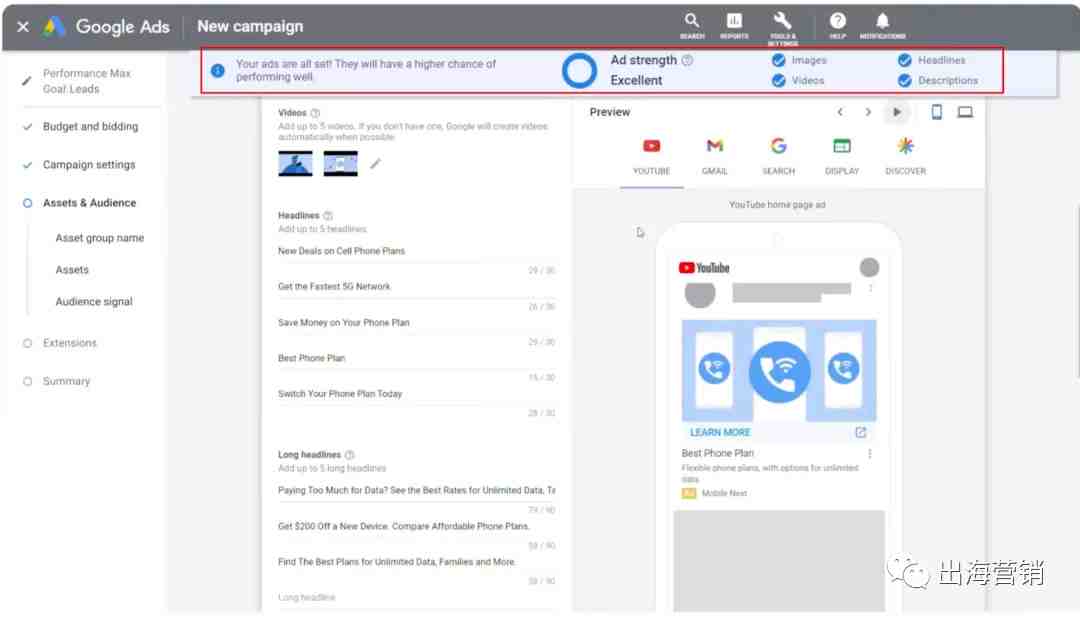Select the second video thumbnail

point(340,164)
